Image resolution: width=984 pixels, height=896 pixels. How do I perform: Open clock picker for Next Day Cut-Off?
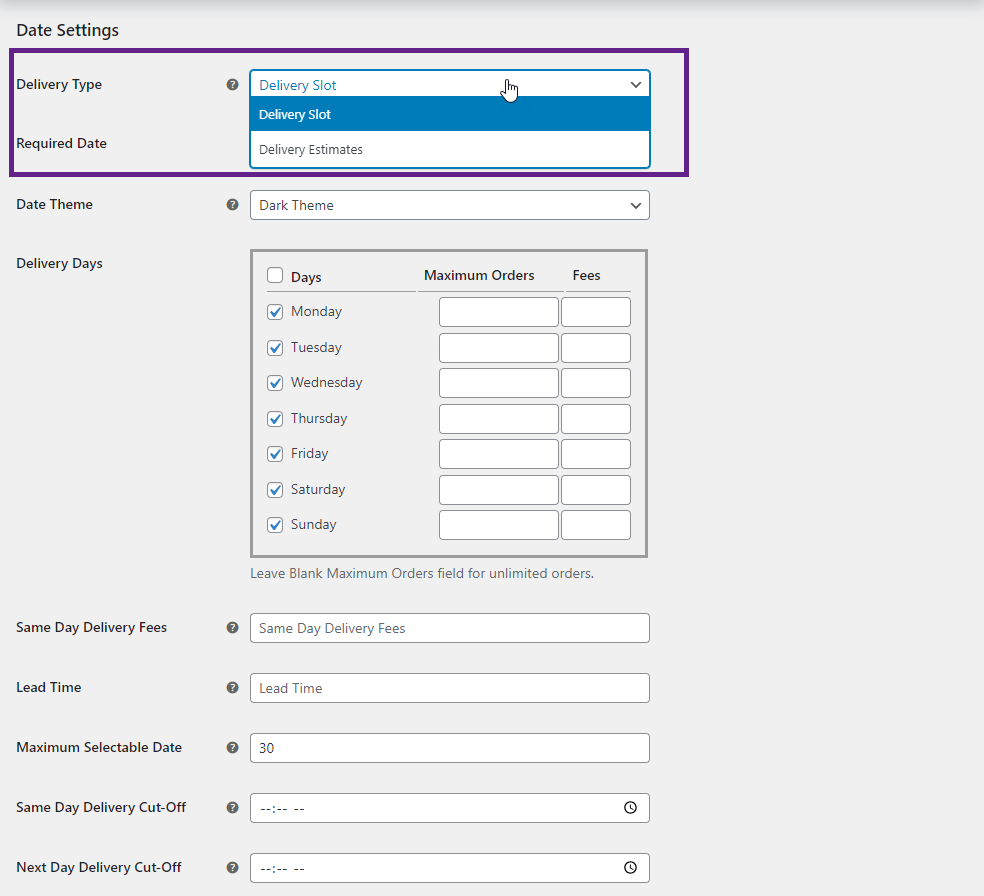(630, 868)
